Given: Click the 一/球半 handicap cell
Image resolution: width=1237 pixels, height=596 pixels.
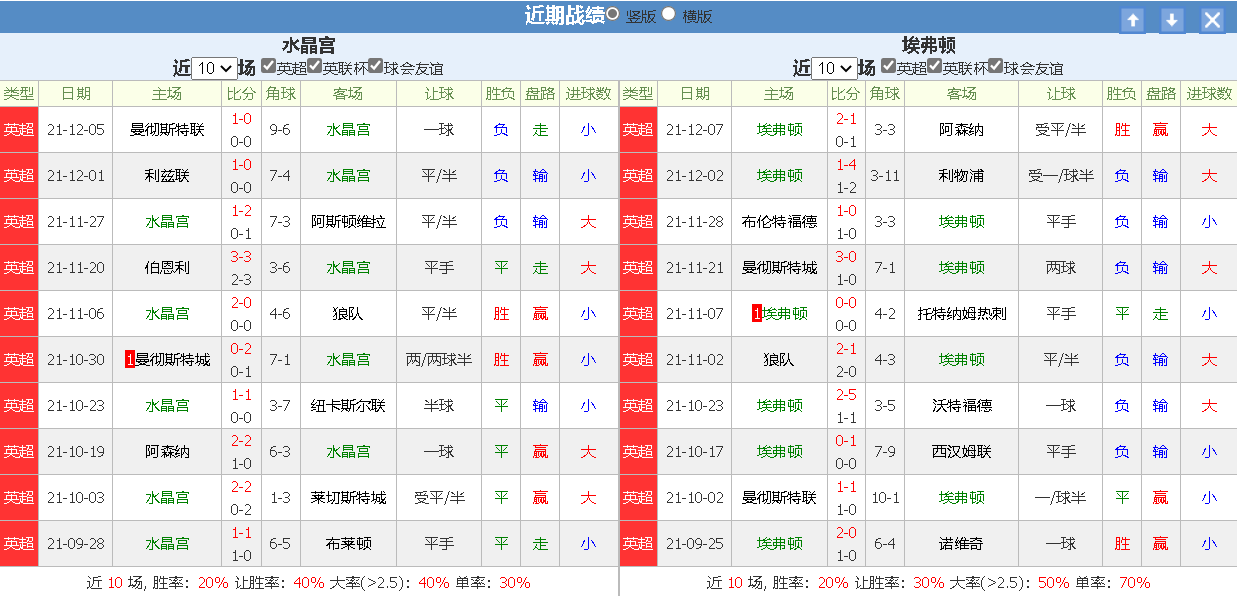Looking at the screenshot, I should click(x=1061, y=497).
